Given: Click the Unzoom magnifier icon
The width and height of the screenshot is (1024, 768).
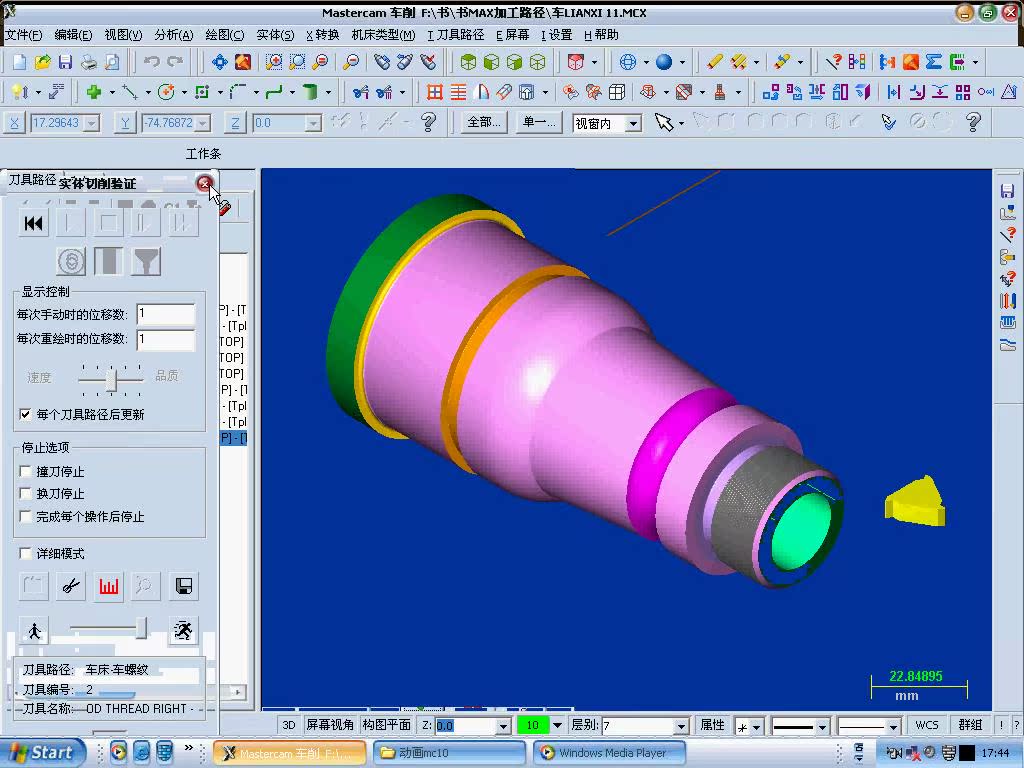Looking at the screenshot, I should coord(351,62).
